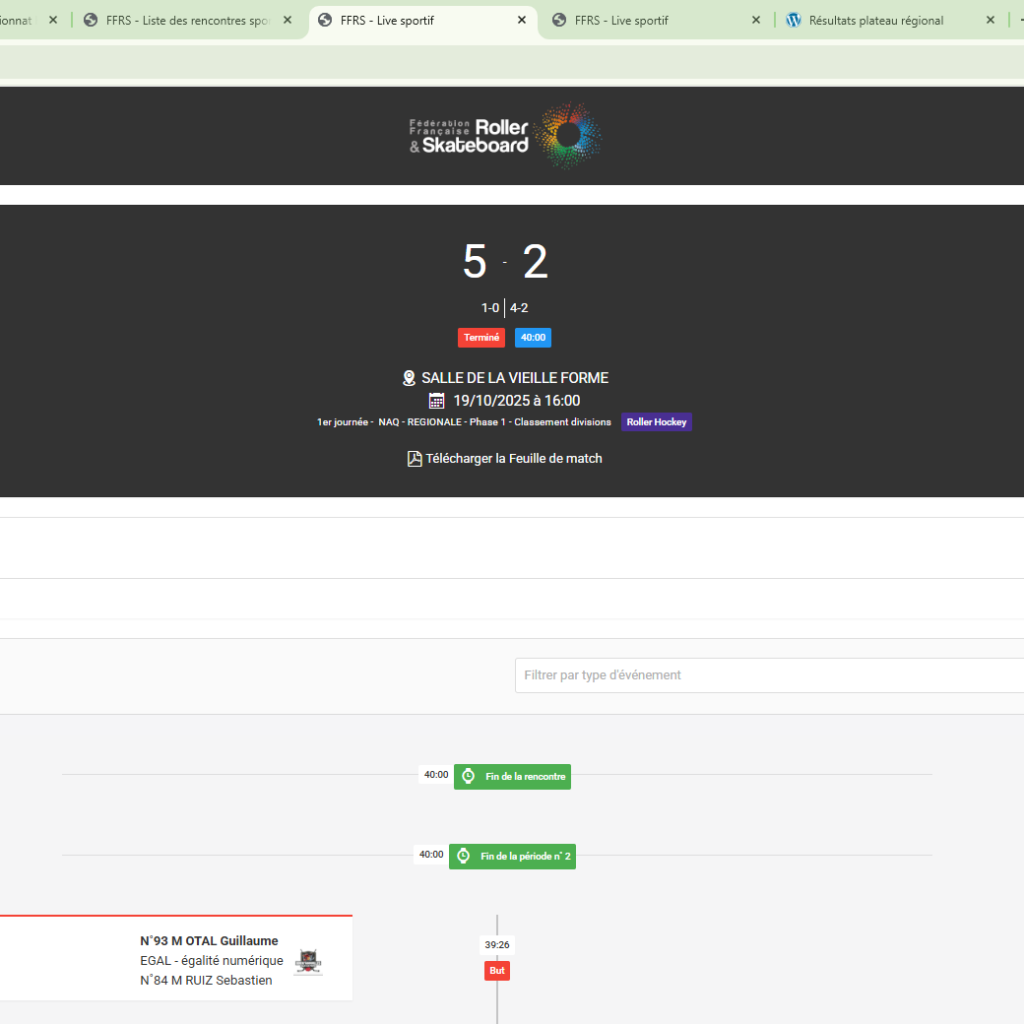Image resolution: width=1024 pixels, height=1024 pixels.
Task: Click the WordPress icon on the Résultats plateau tab
Action: click(794, 20)
